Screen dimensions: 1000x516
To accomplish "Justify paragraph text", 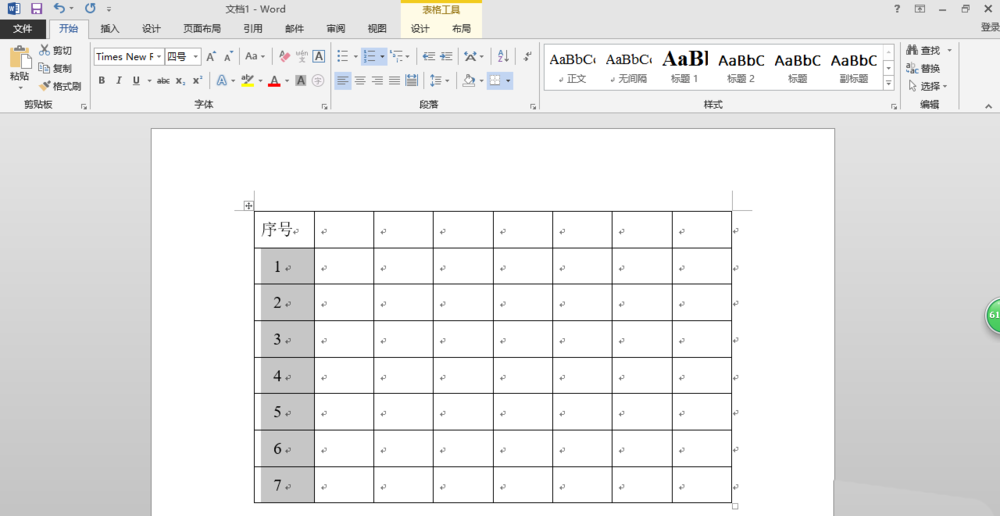I will pyautogui.click(x=394, y=81).
